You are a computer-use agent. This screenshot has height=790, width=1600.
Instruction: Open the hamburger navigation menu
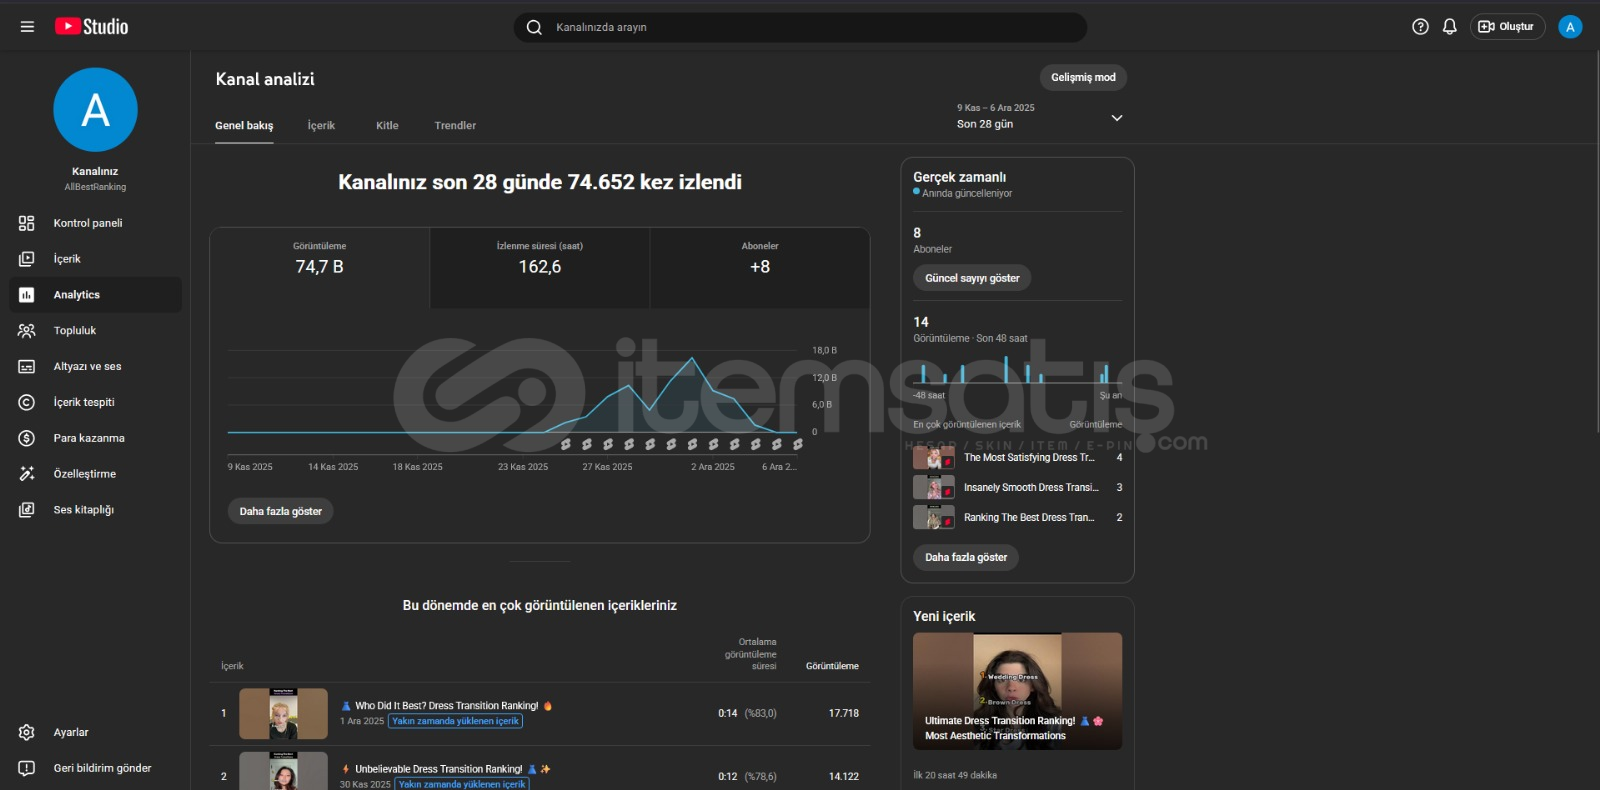tap(27, 27)
